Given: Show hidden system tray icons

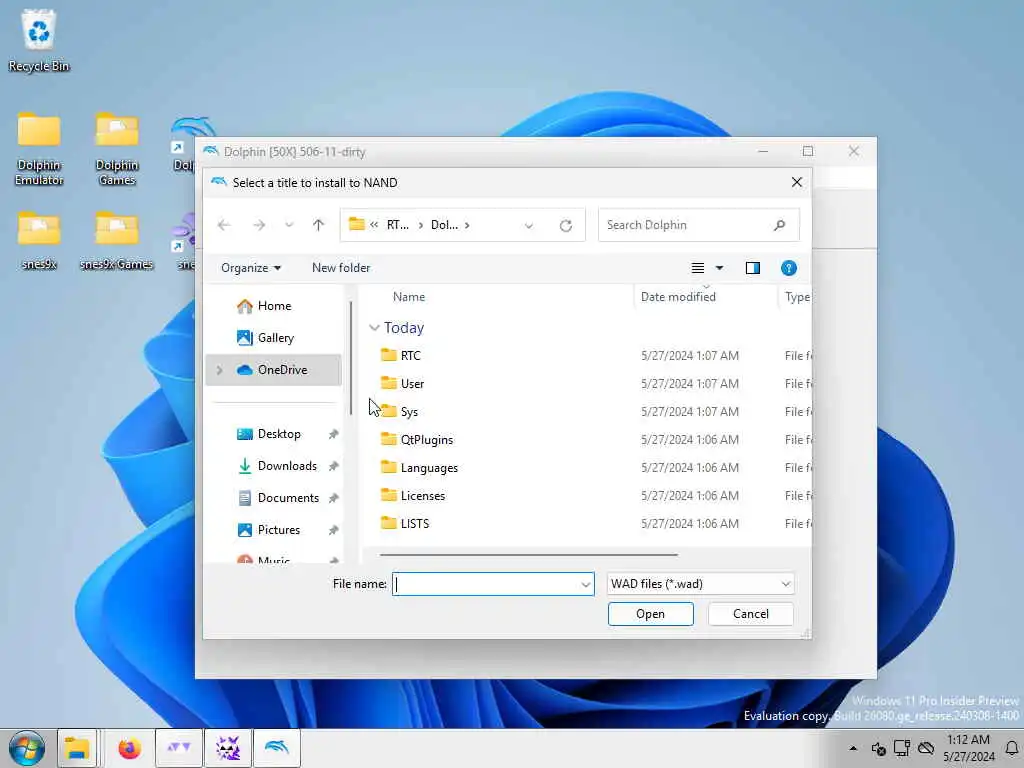Looking at the screenshot, I should coord(853,748).
